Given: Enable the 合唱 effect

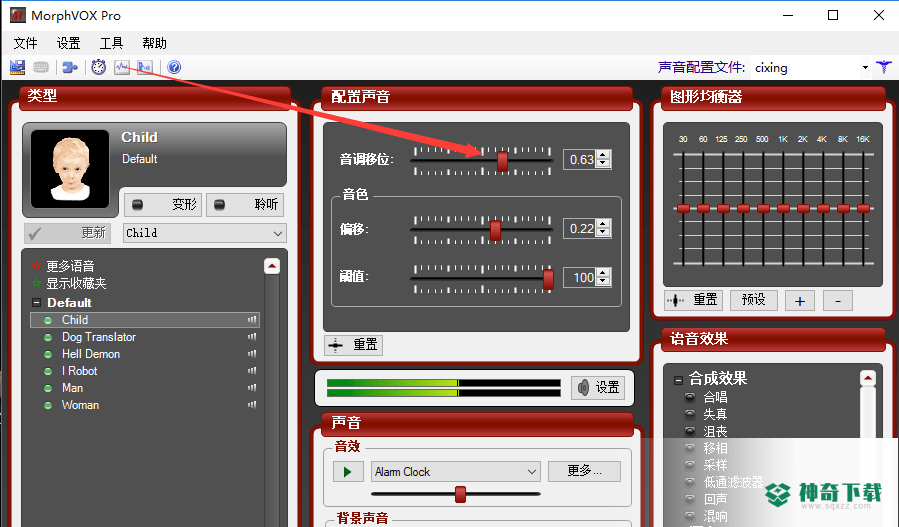Looking at the screenshot, I should click(690, 397).
